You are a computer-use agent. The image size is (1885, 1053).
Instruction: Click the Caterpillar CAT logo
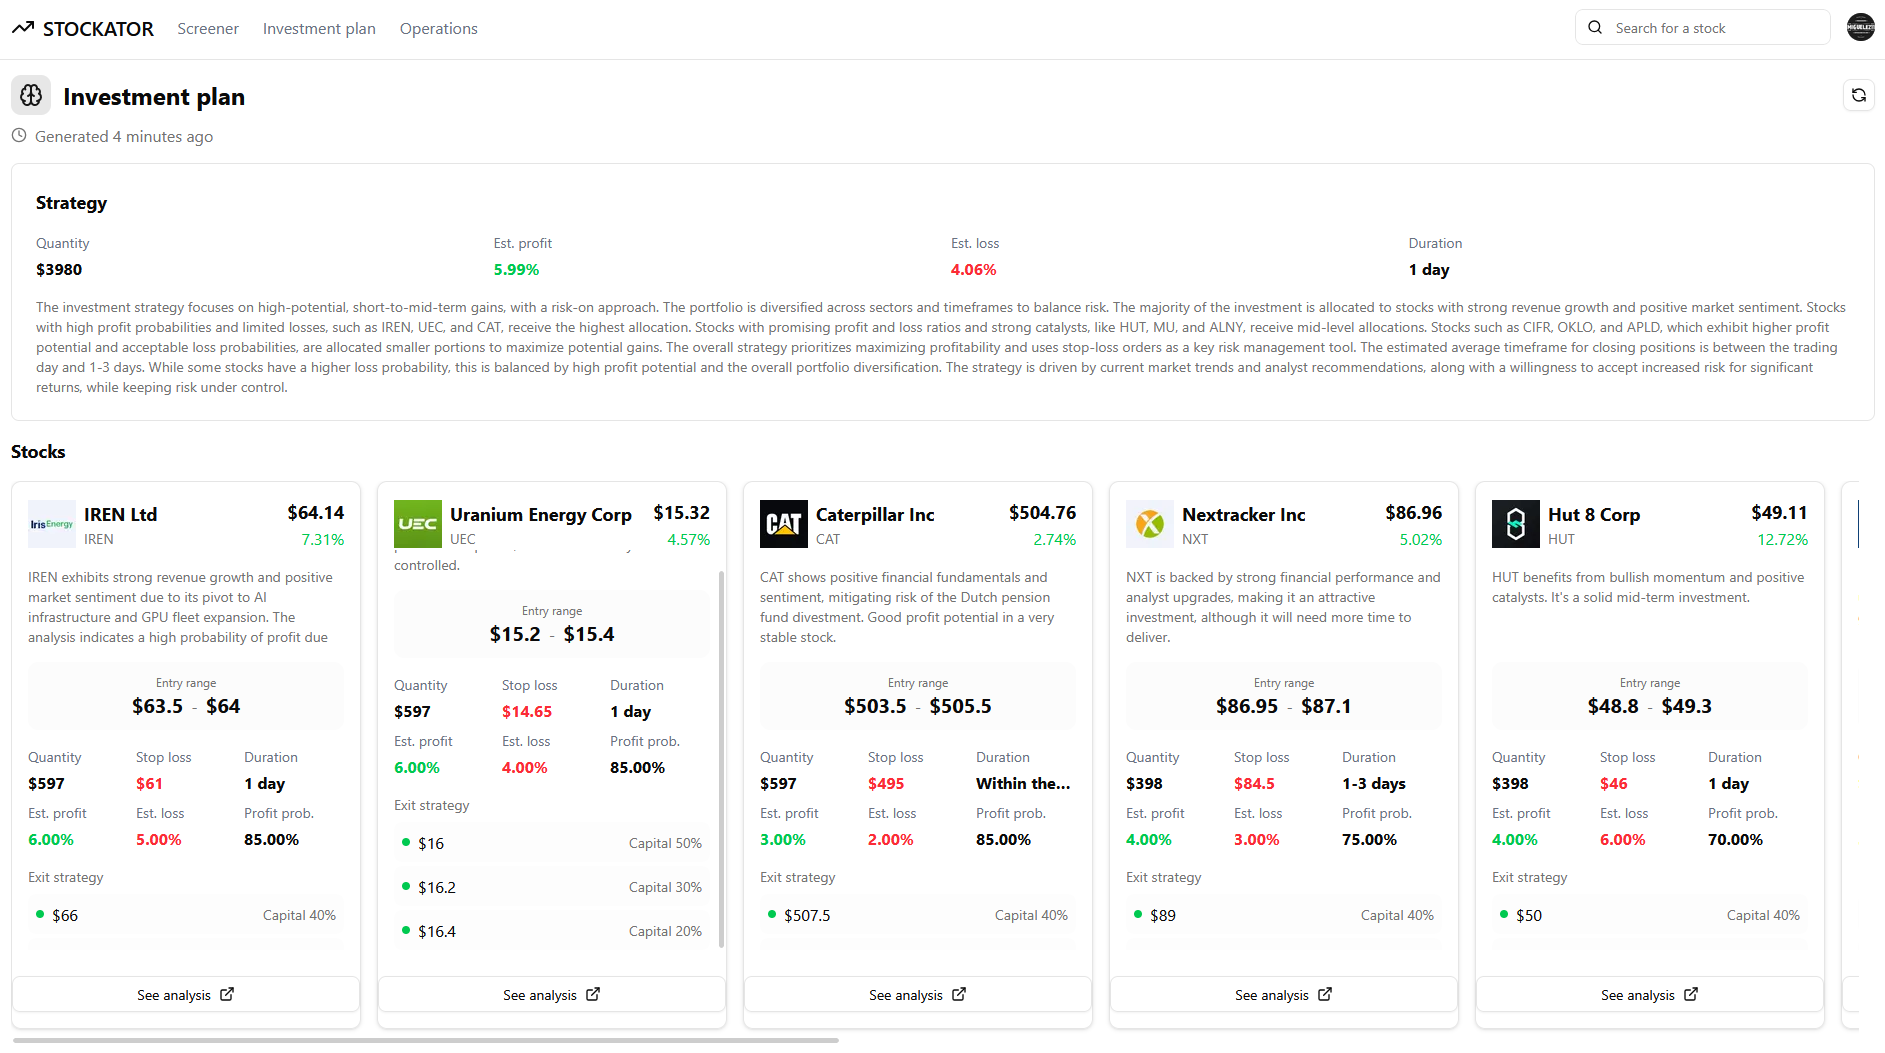[783, 523]
